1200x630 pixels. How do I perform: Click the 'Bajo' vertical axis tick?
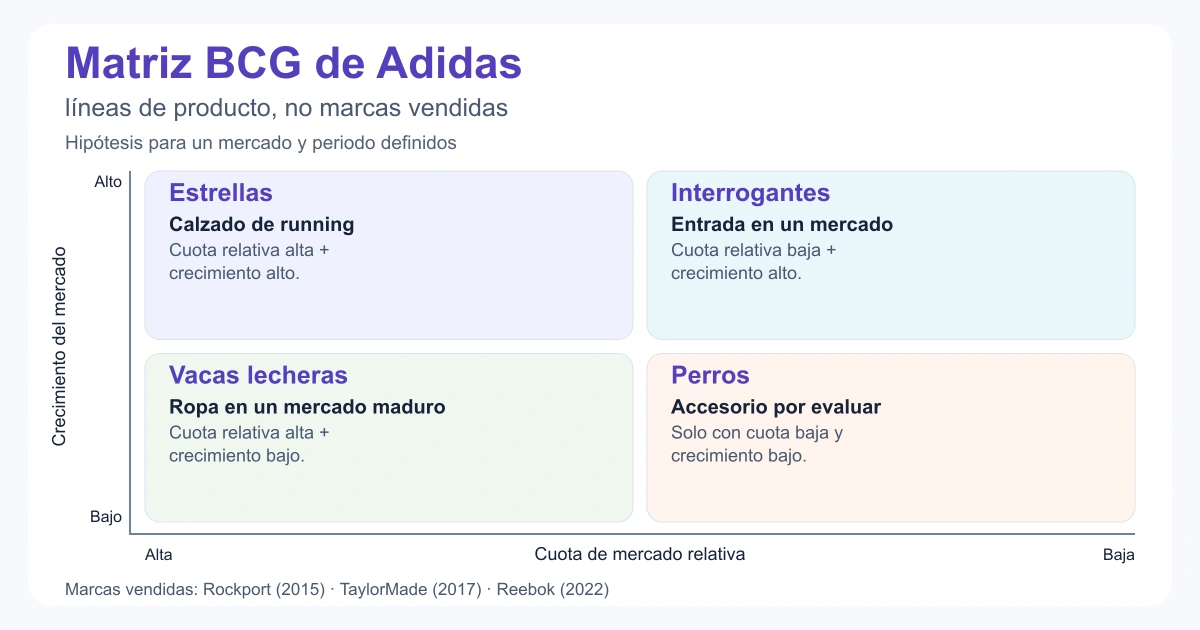(106, 517)
